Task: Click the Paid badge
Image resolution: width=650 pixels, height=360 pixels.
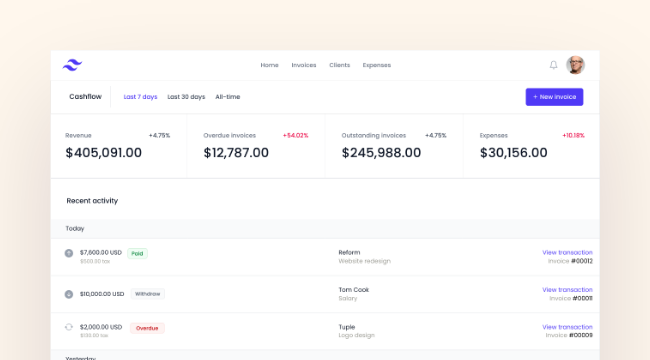Action: [137, 253]
